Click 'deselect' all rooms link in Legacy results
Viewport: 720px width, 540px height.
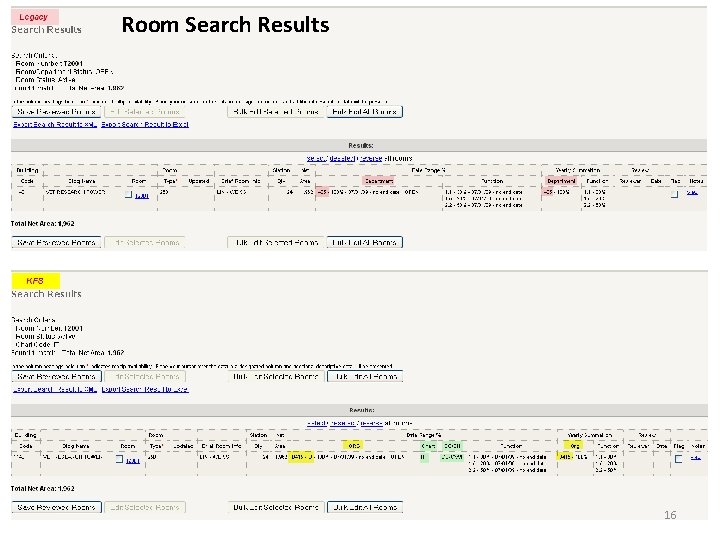click(x=343, y=158)
